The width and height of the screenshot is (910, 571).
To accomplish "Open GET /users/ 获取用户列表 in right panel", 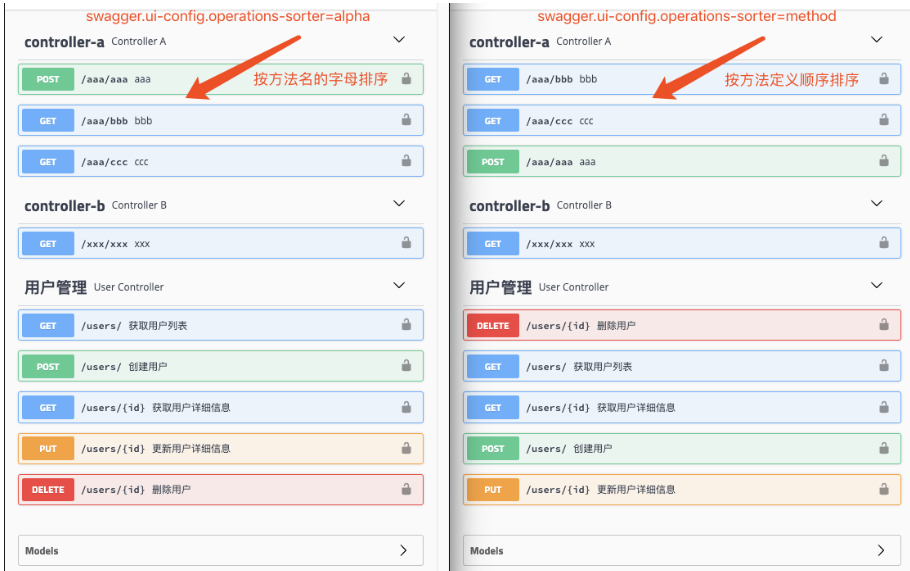I will coord(682,366).
